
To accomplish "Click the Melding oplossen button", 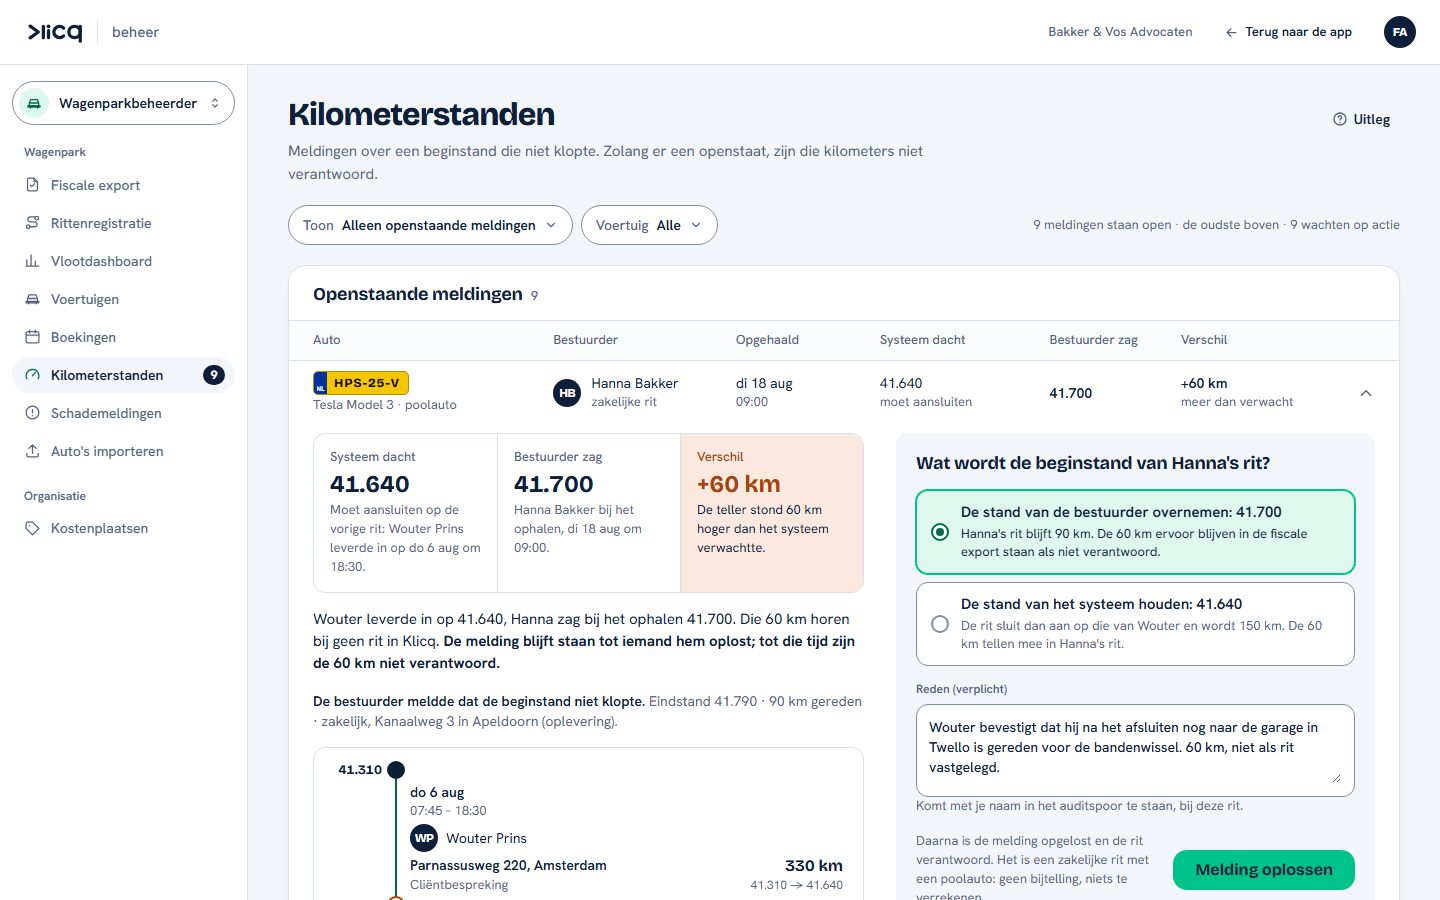I will 1264,870.
